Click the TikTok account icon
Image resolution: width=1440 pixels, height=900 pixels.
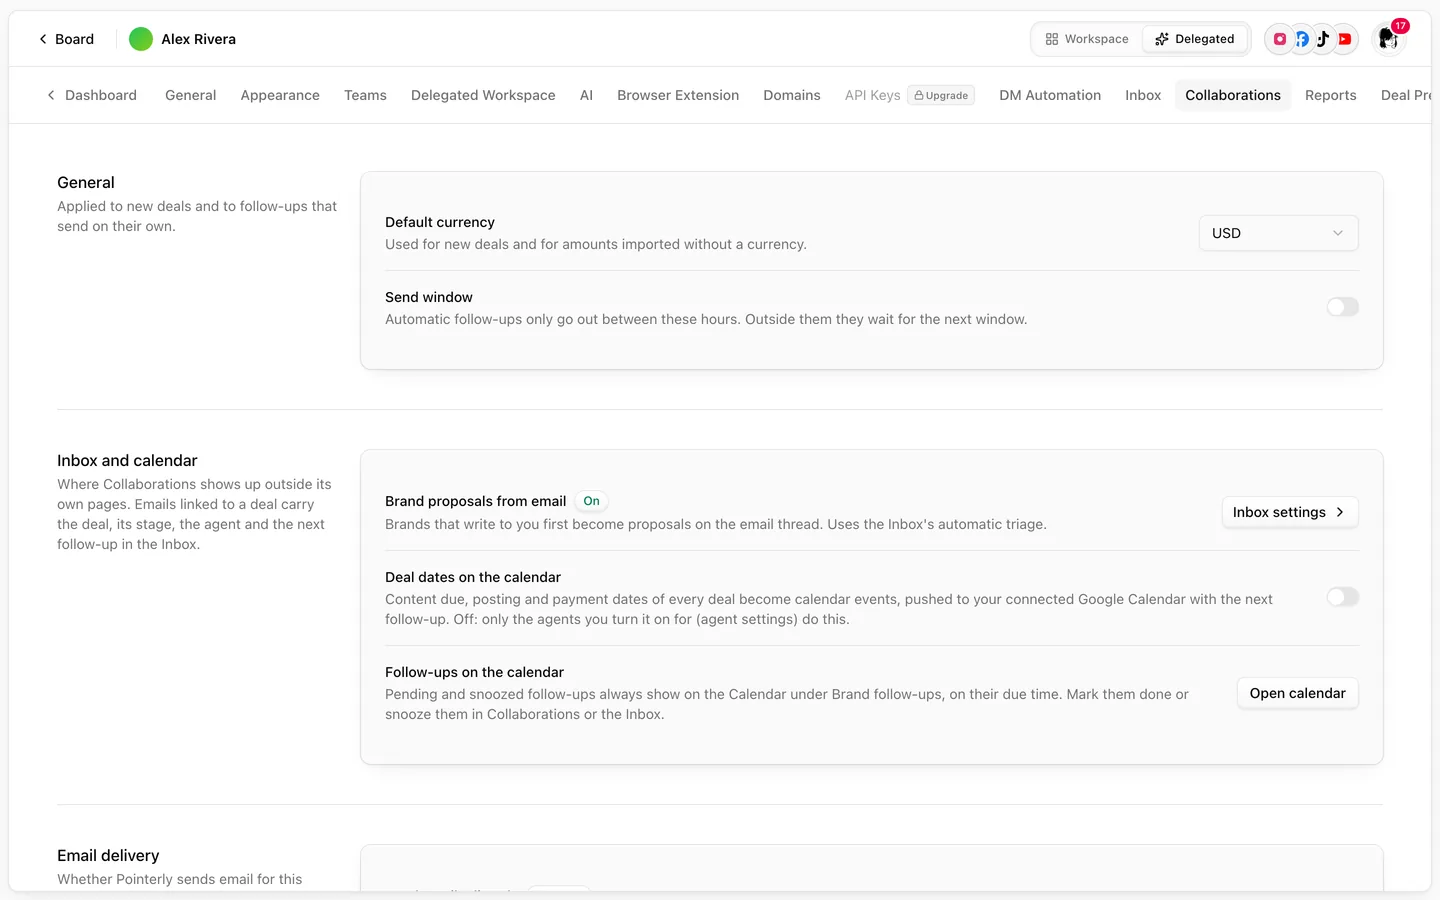point(1323,39)
